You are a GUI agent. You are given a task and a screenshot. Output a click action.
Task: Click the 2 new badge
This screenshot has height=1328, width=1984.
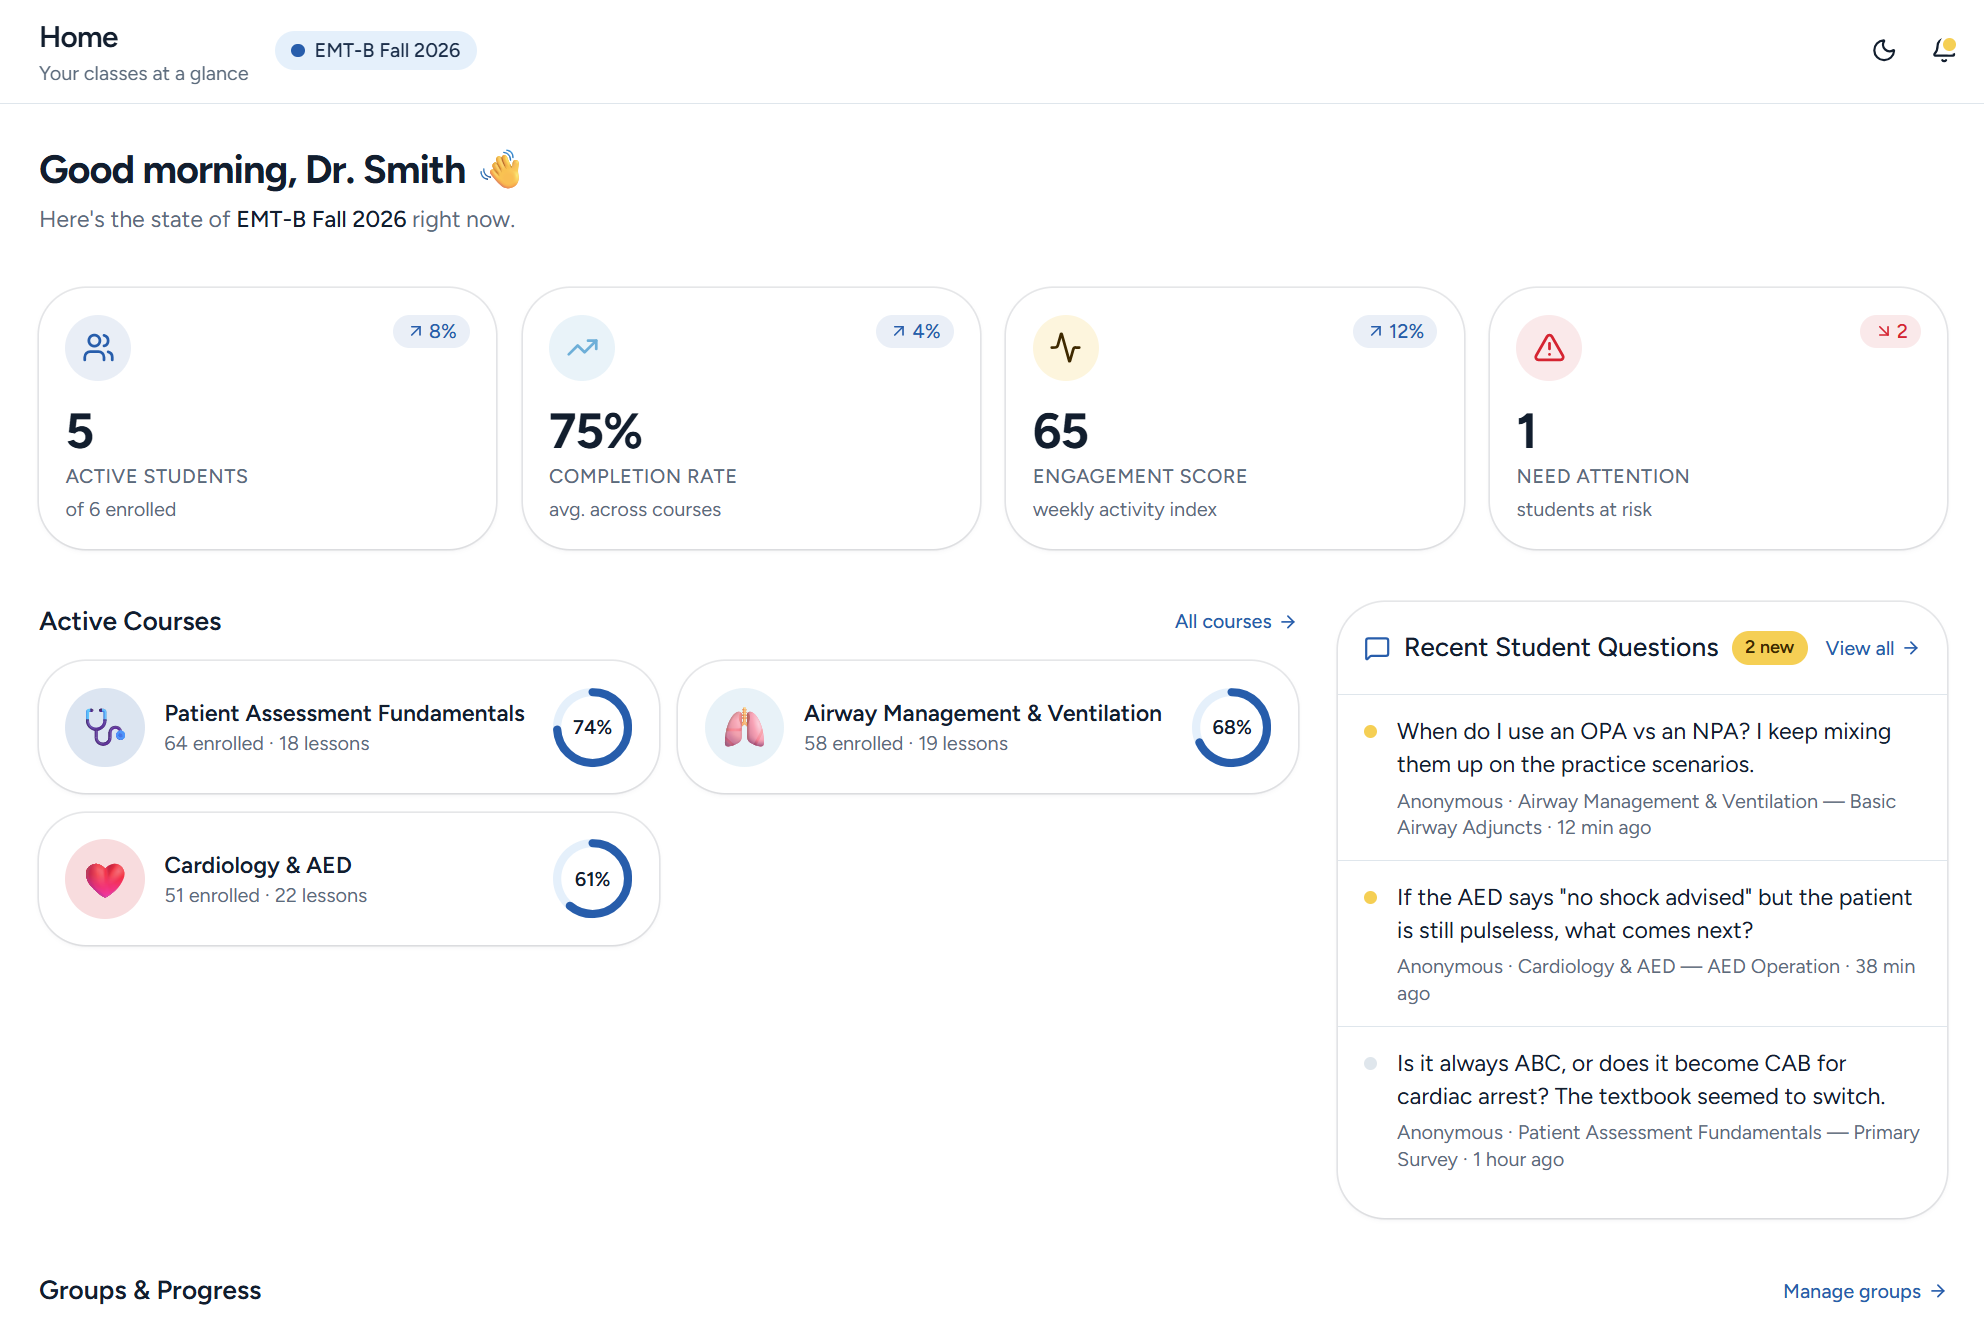(1769, 648)
